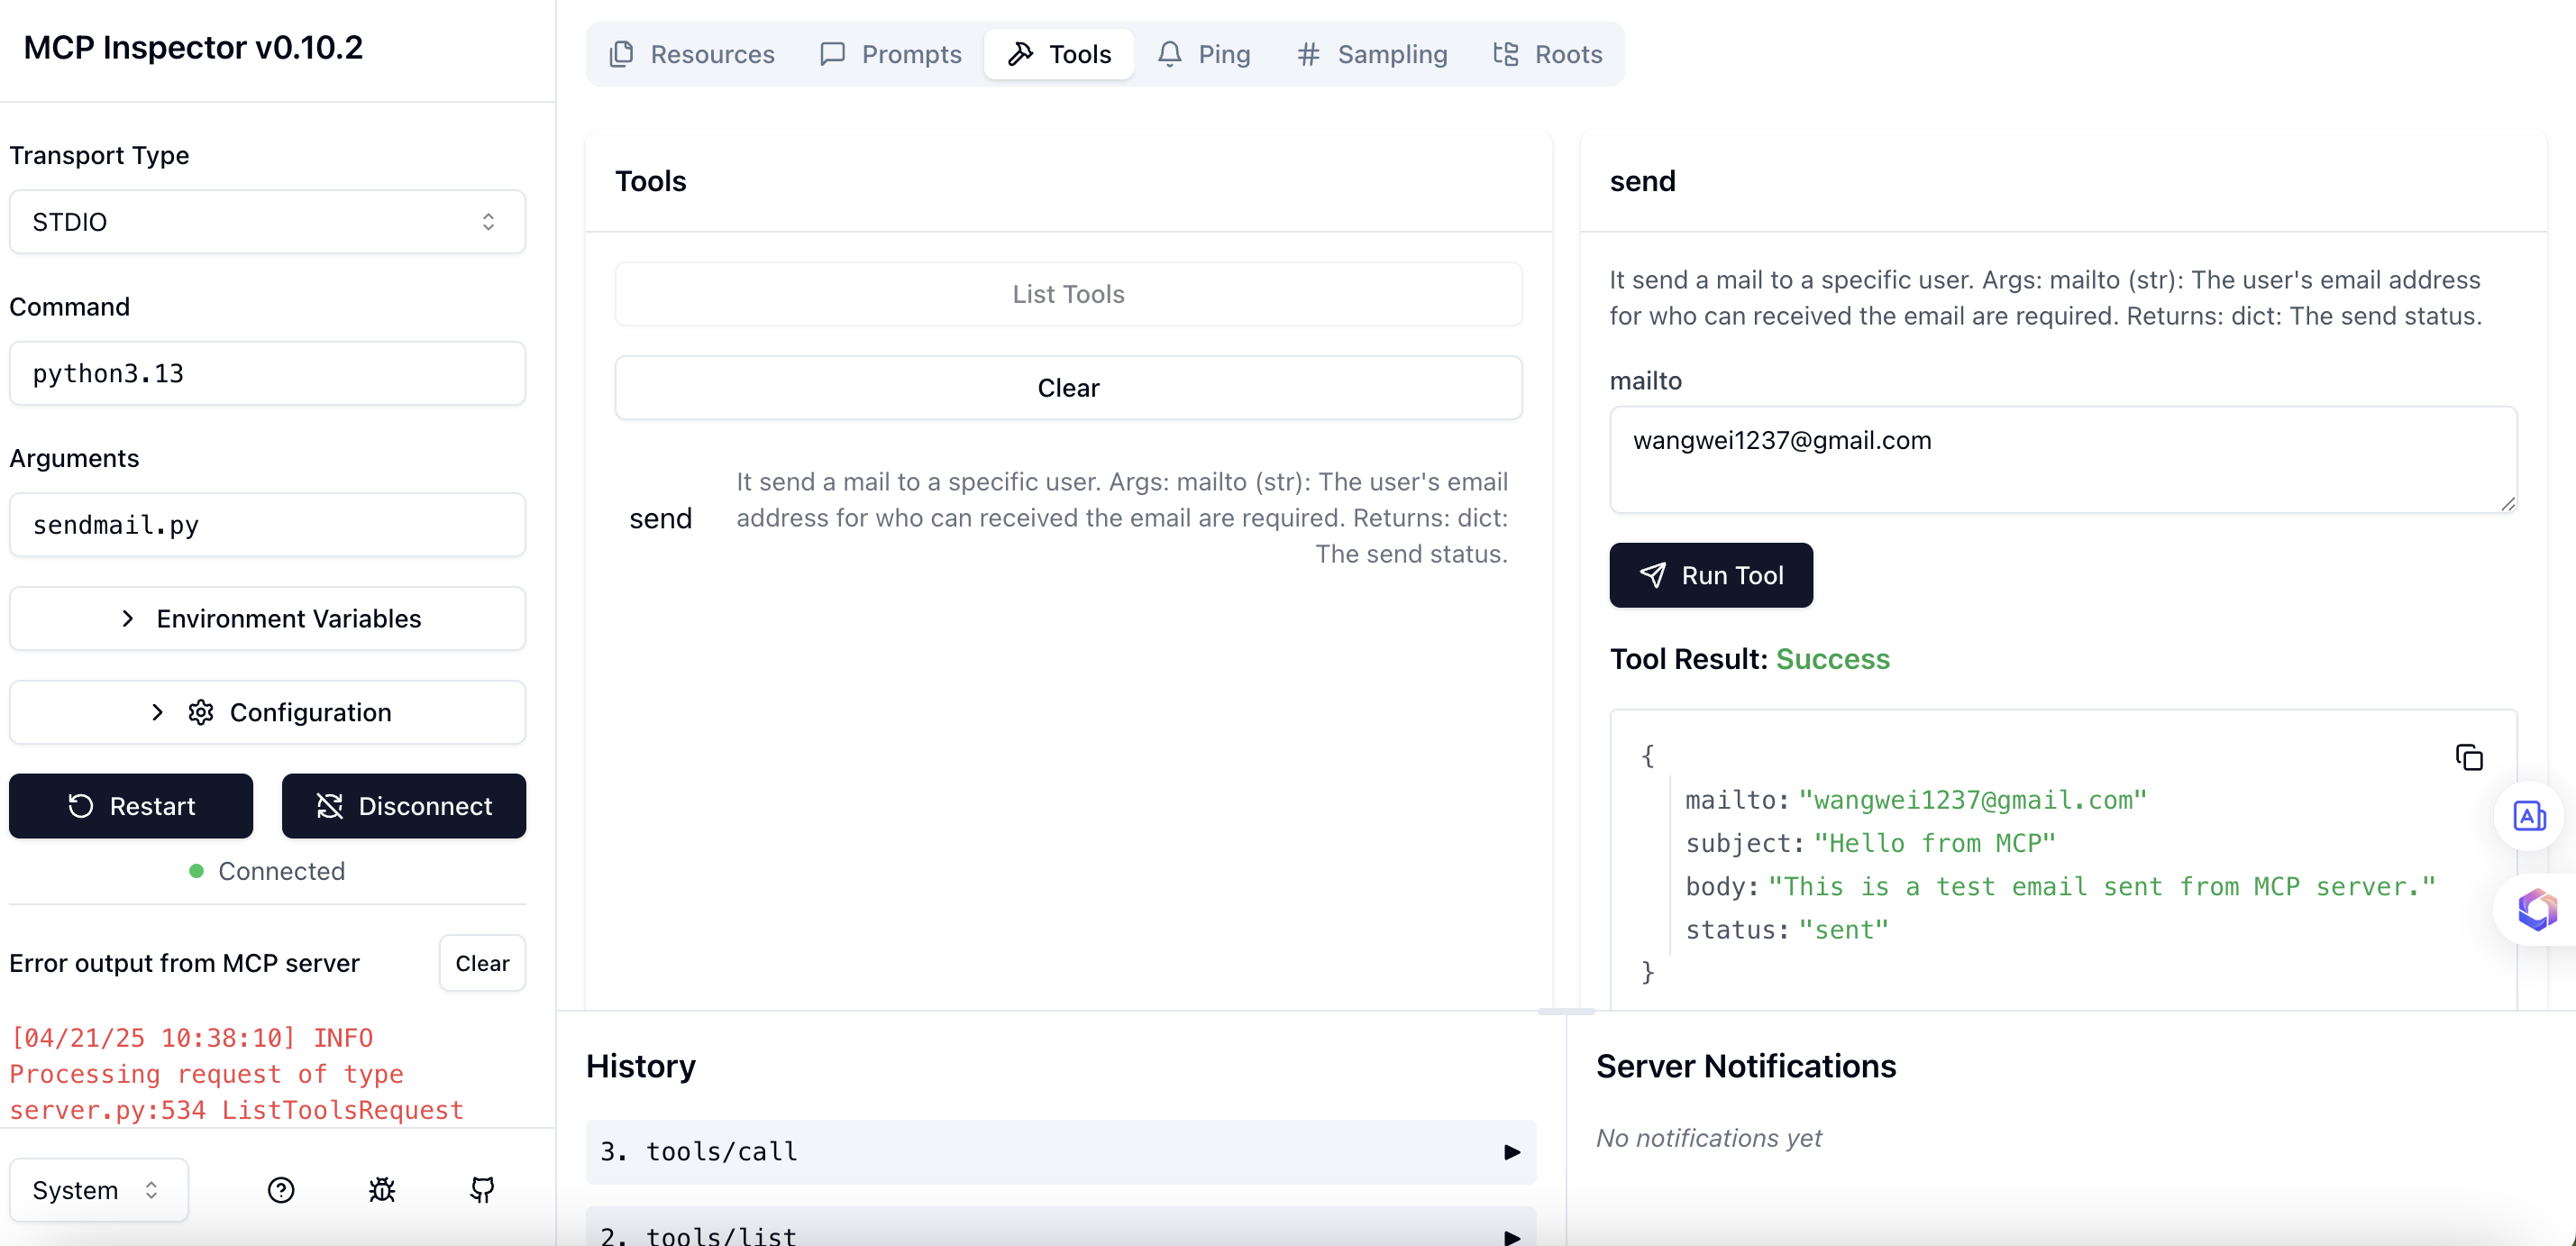Click the MCP Inspector v0.10.2 title

193,47
